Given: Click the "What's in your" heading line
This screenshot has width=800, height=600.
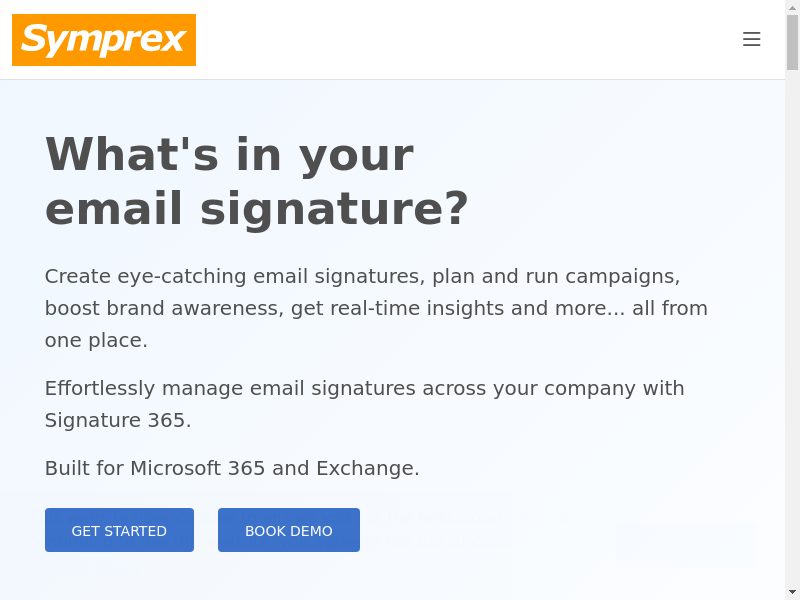Looking at the screenshot, I should (x=229, y=154).
